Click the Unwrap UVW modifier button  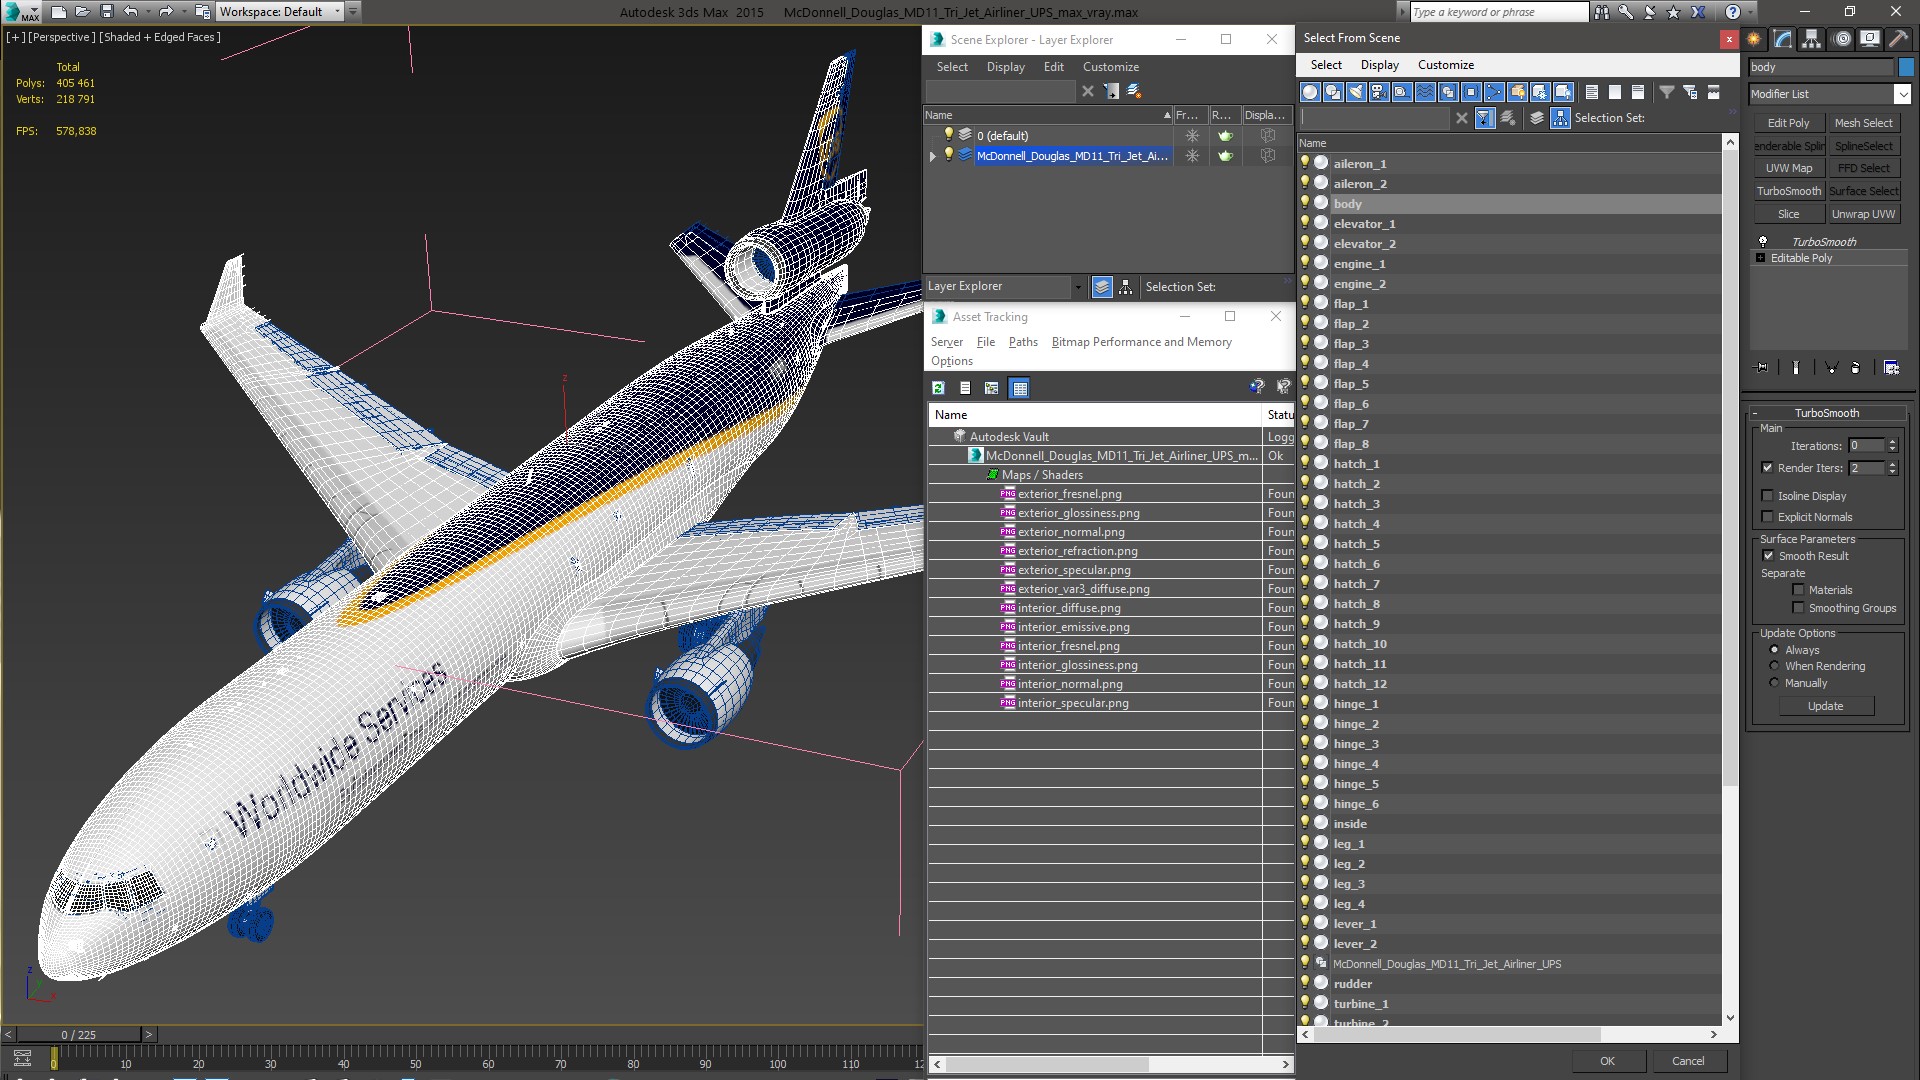(1863, 214)
